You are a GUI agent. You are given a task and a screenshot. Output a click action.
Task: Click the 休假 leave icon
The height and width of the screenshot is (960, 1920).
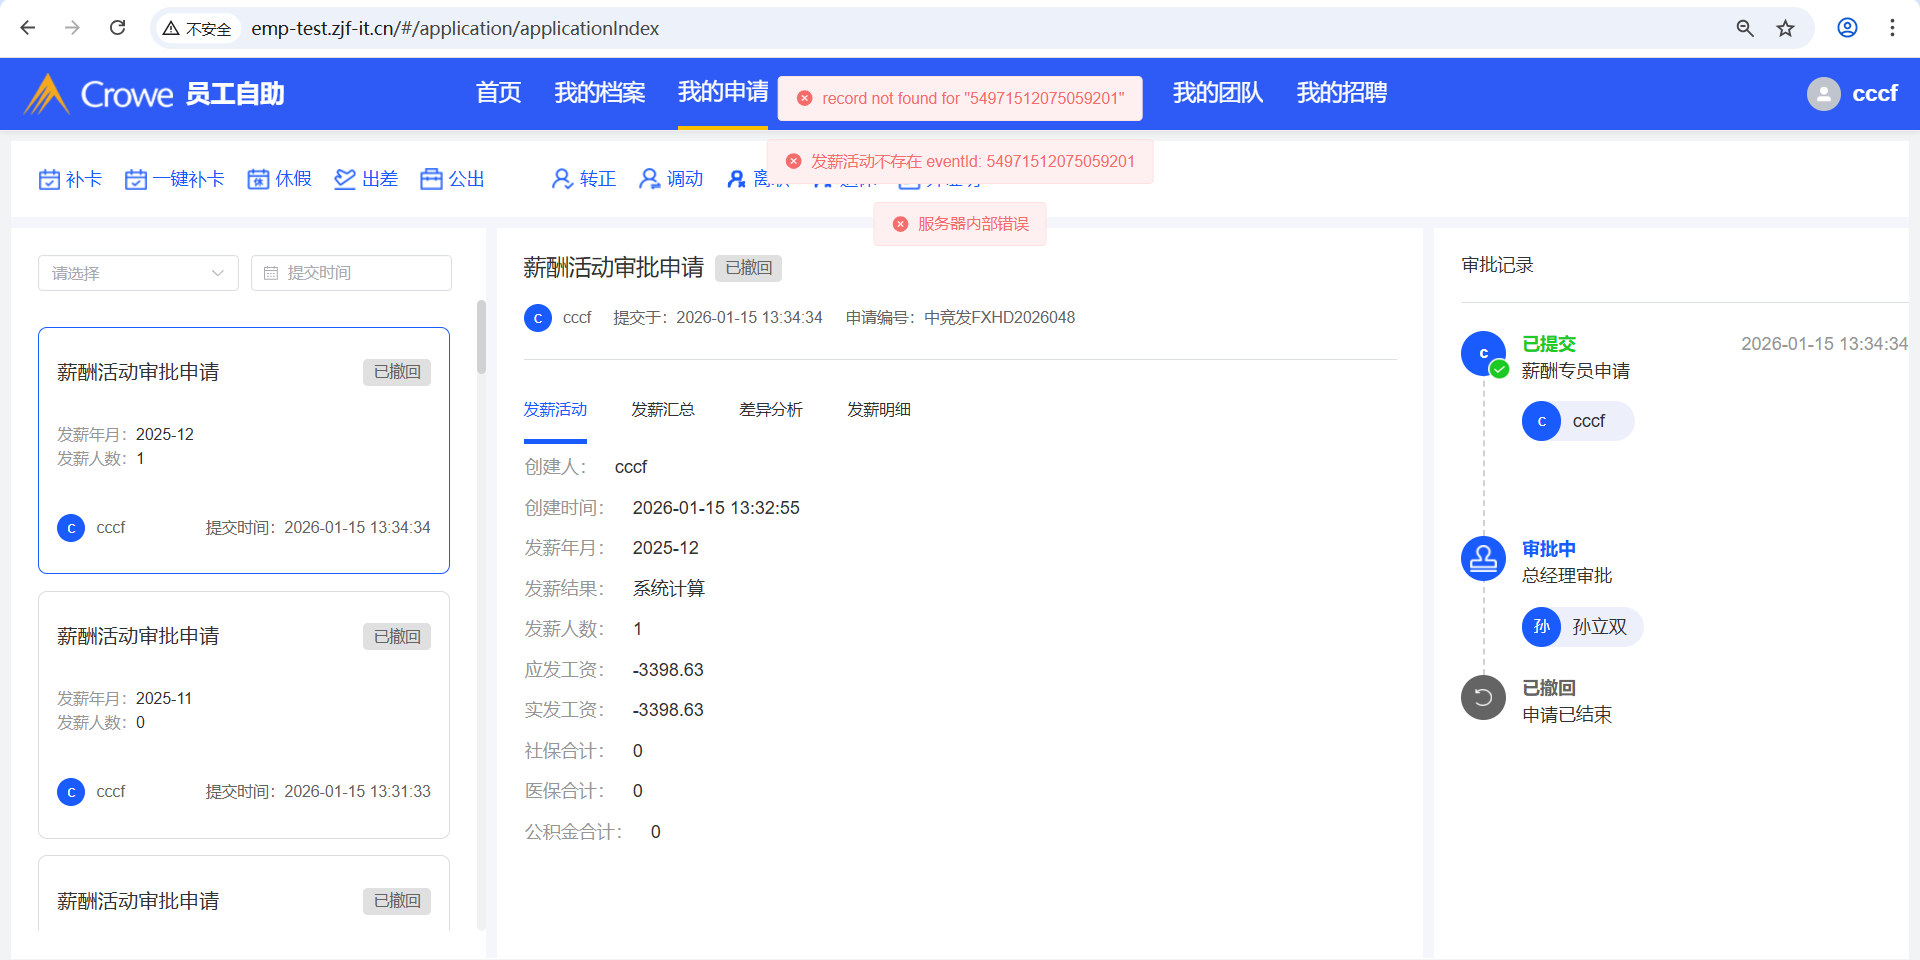point(258,179)
